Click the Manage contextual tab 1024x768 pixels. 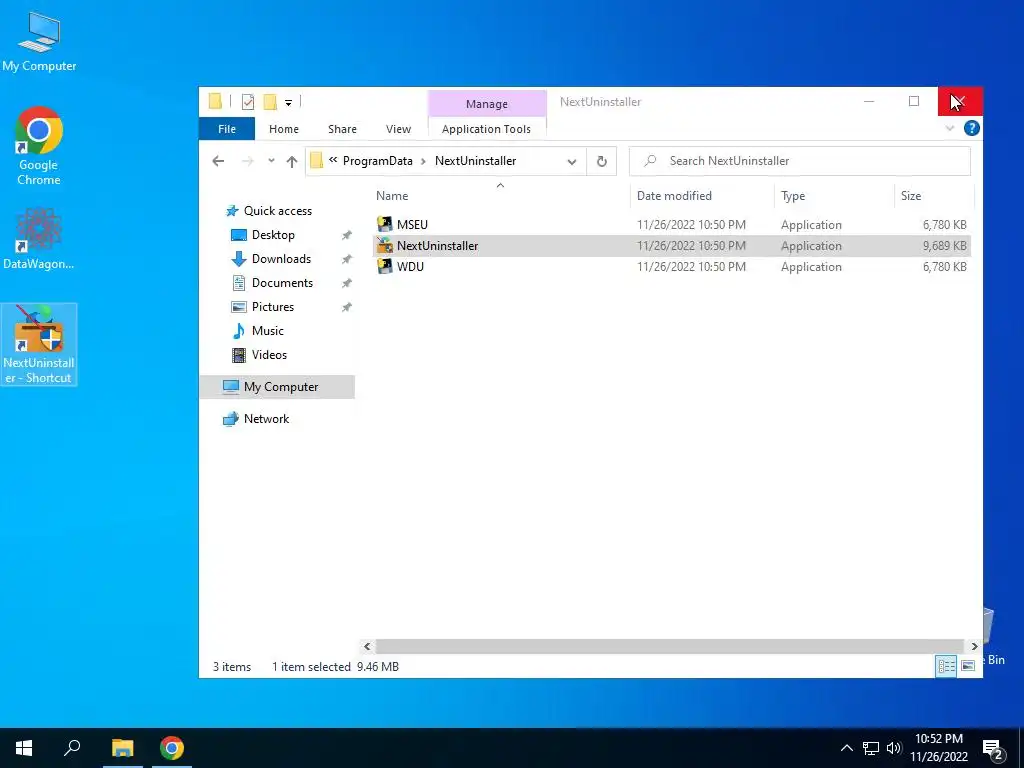[x=487, y=104]
